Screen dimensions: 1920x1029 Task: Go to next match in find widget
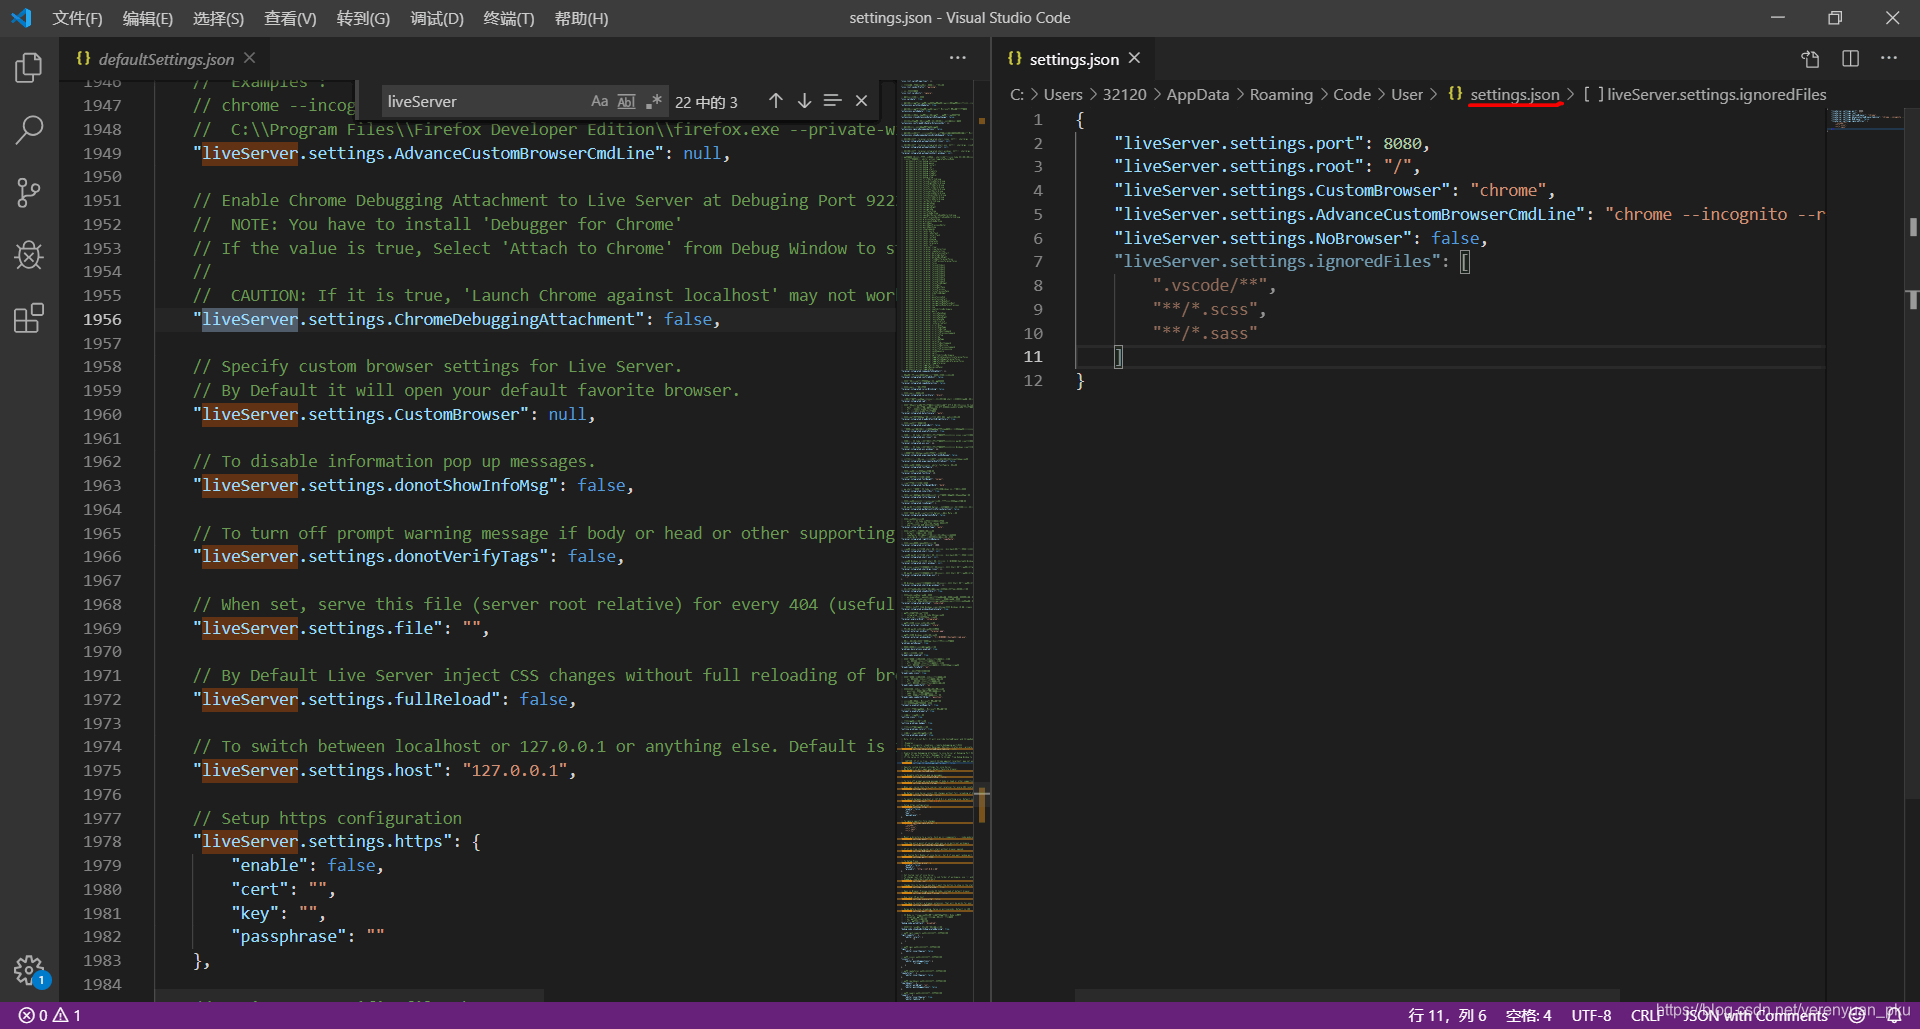[804, 101]
